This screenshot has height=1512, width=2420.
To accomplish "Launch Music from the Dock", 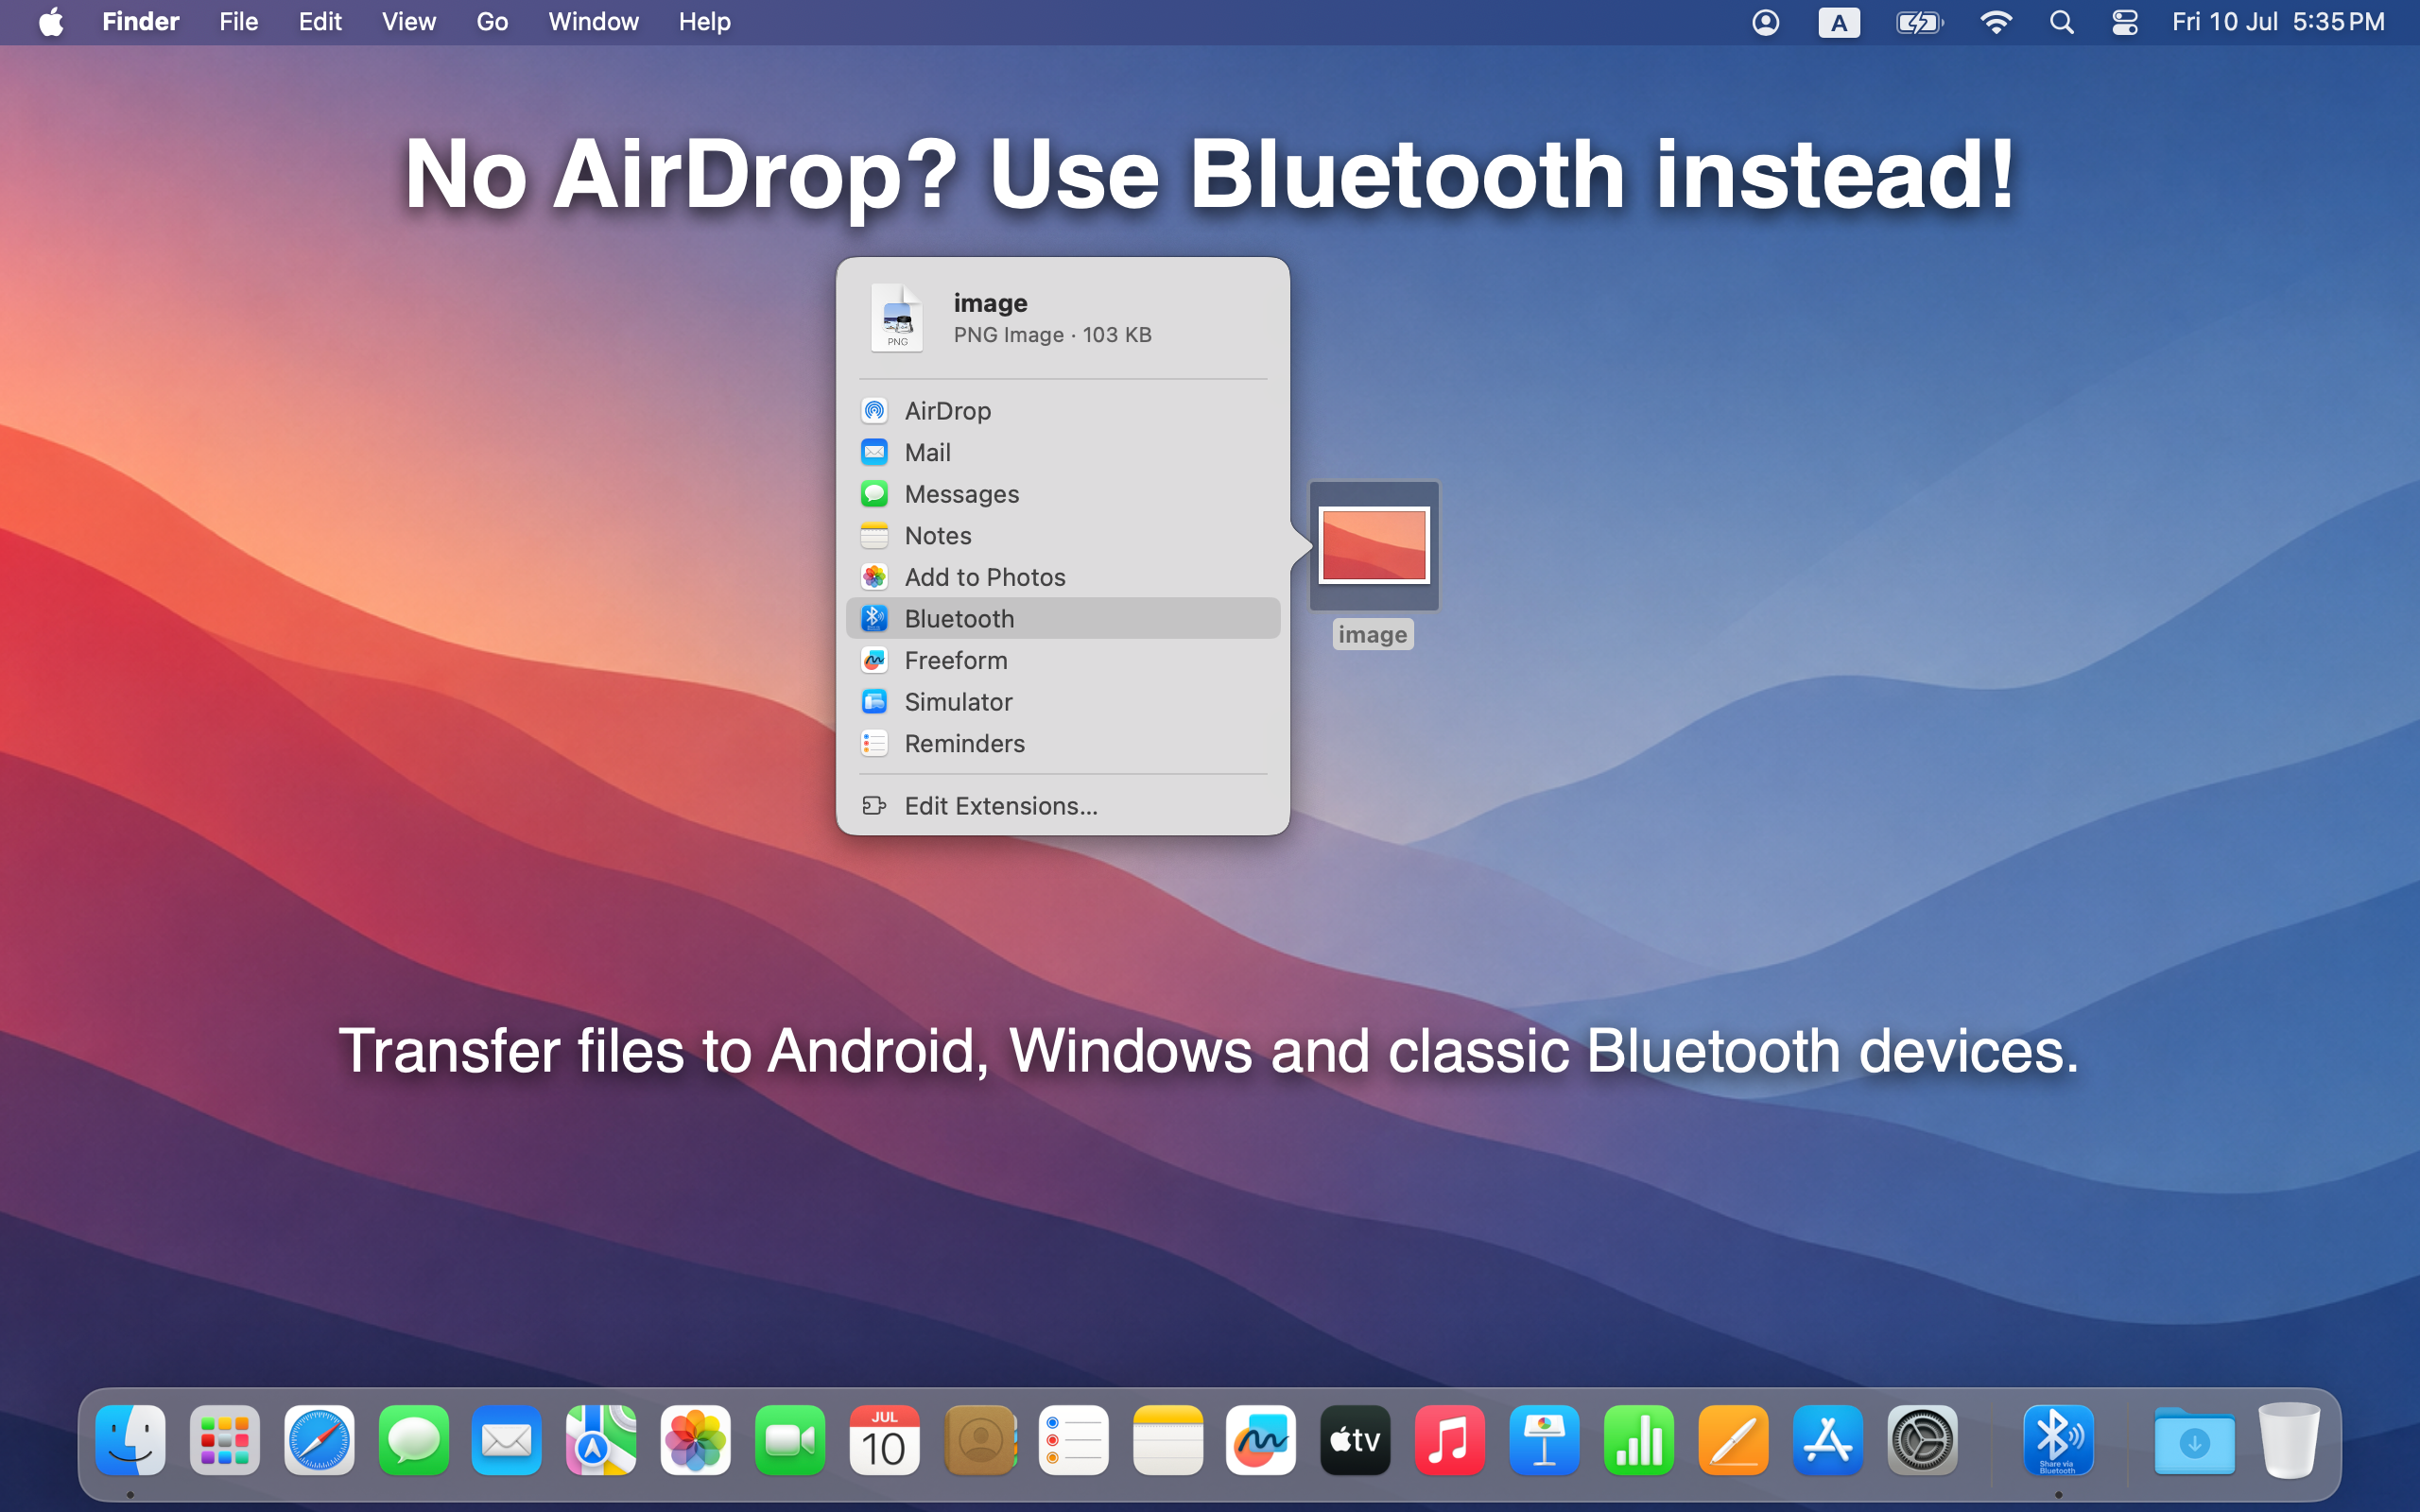I will coord(1450,1440).
